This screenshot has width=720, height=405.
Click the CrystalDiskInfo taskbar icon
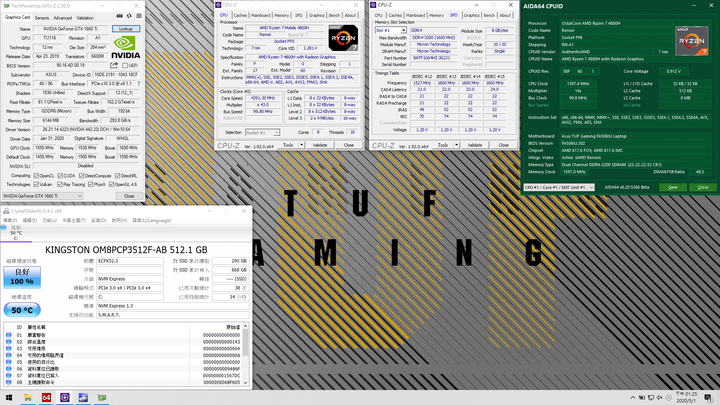click(x=83, y=397)
